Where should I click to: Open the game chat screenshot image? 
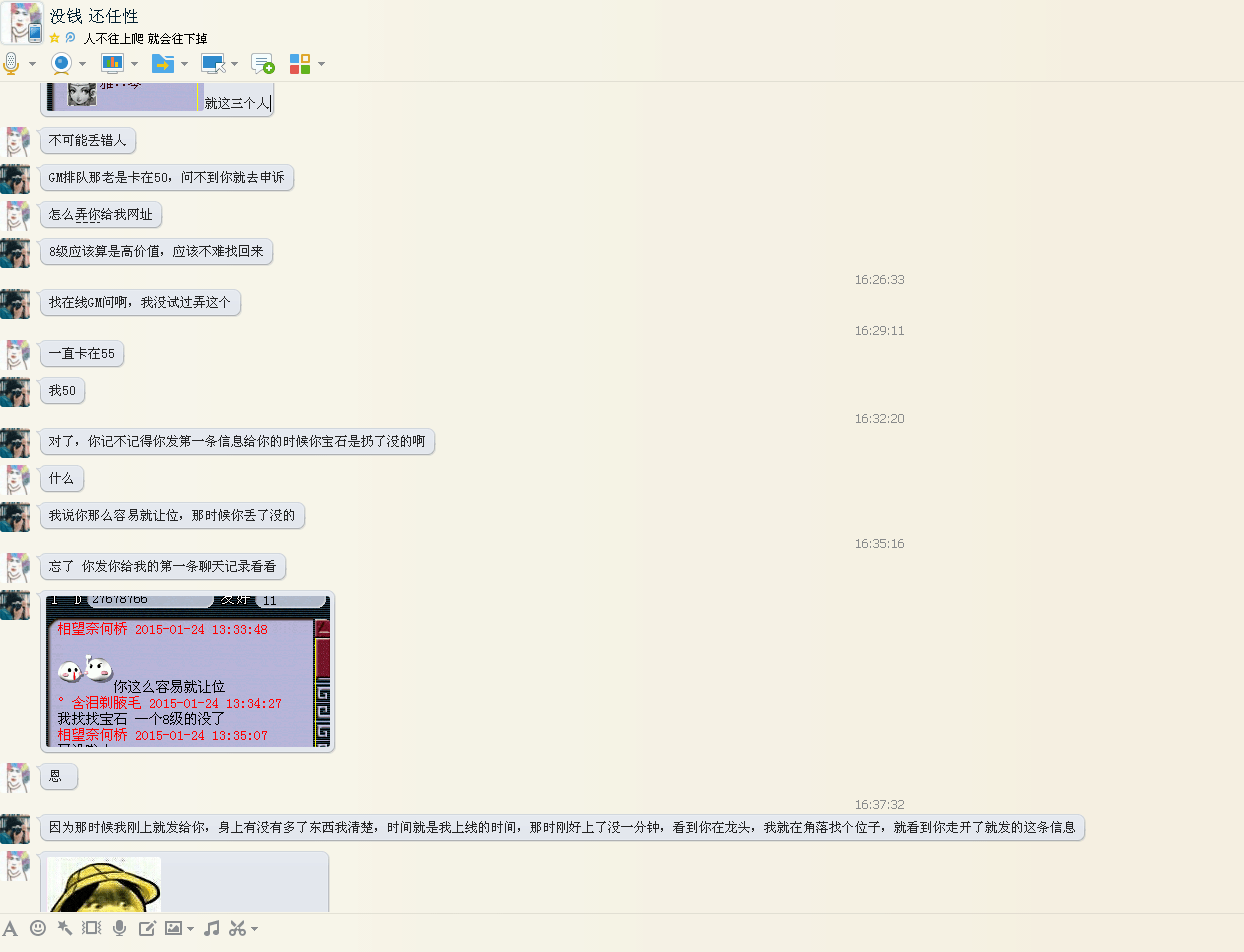188,671
